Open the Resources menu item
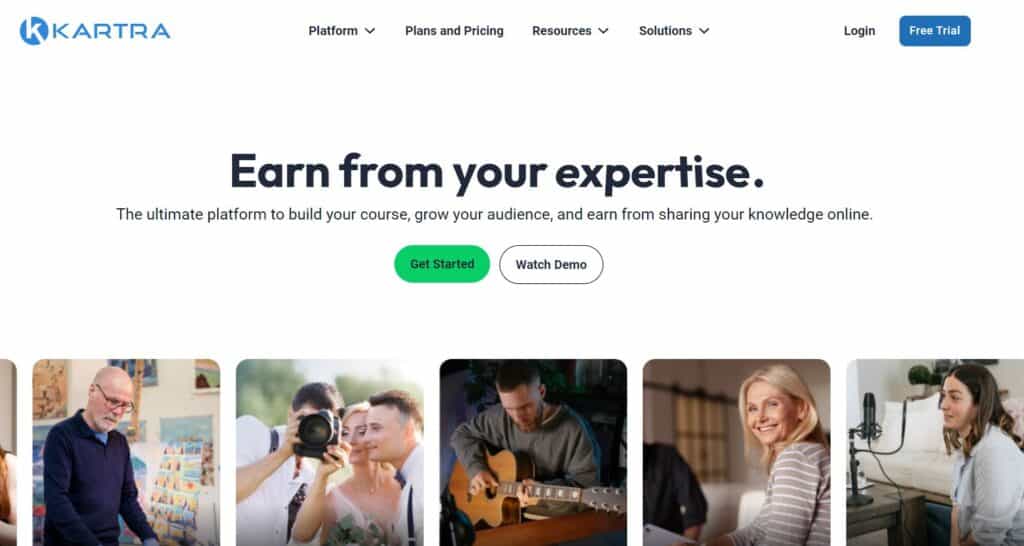Viewport: 1024px width, 546px height. (562, 31)
